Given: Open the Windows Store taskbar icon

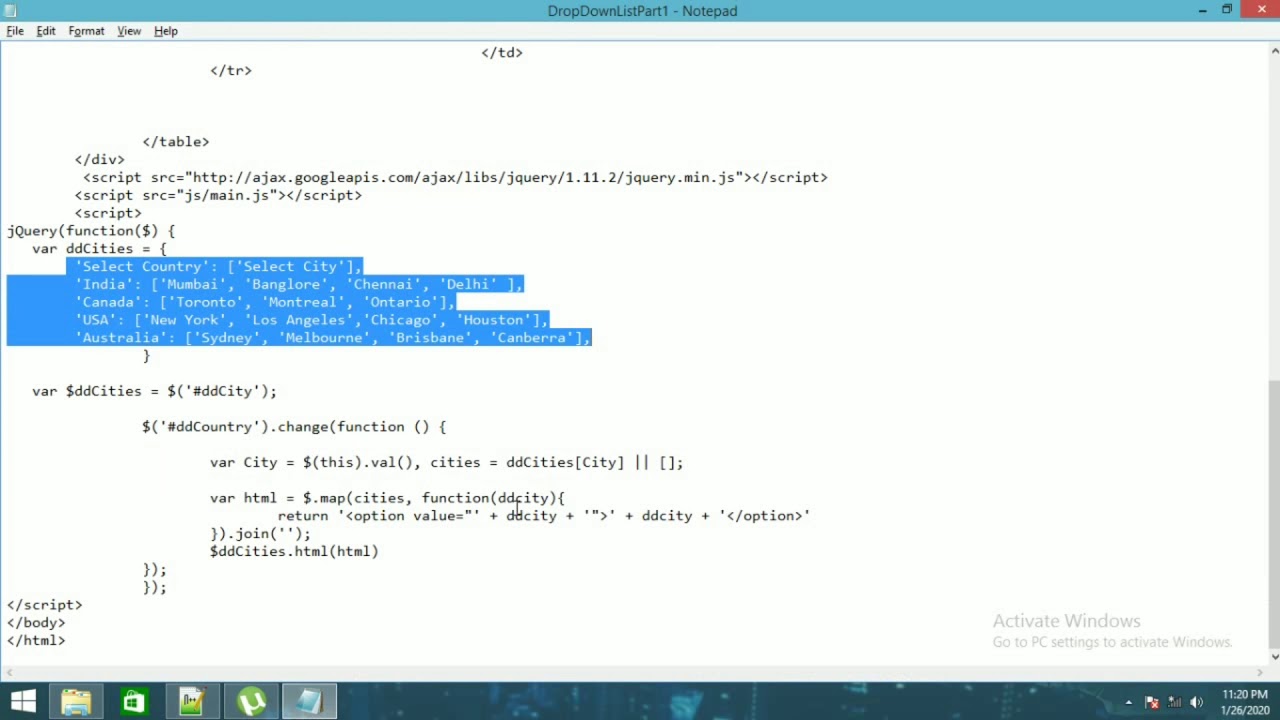Looking at the screenshot, I should point(134,702).
